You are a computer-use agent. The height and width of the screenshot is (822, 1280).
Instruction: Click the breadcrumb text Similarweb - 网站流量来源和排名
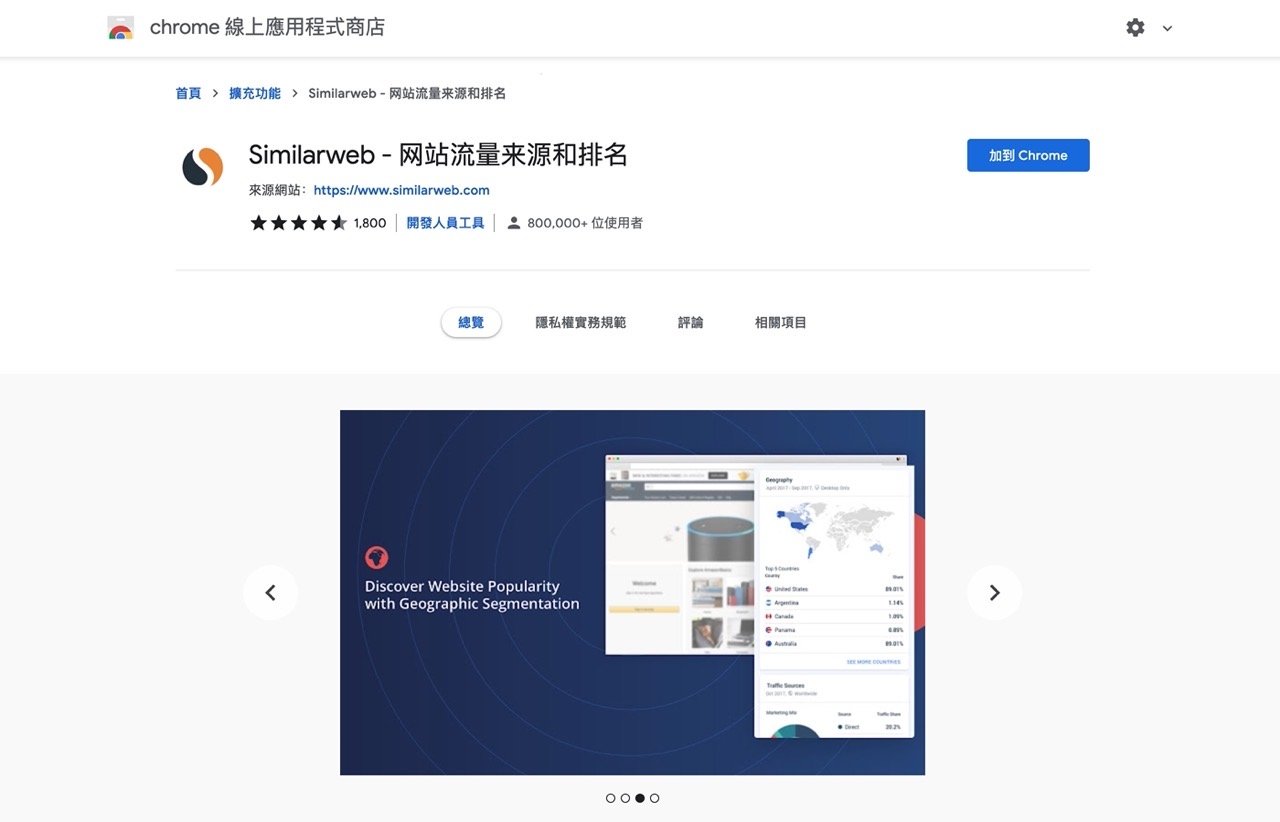coord(407,93)
